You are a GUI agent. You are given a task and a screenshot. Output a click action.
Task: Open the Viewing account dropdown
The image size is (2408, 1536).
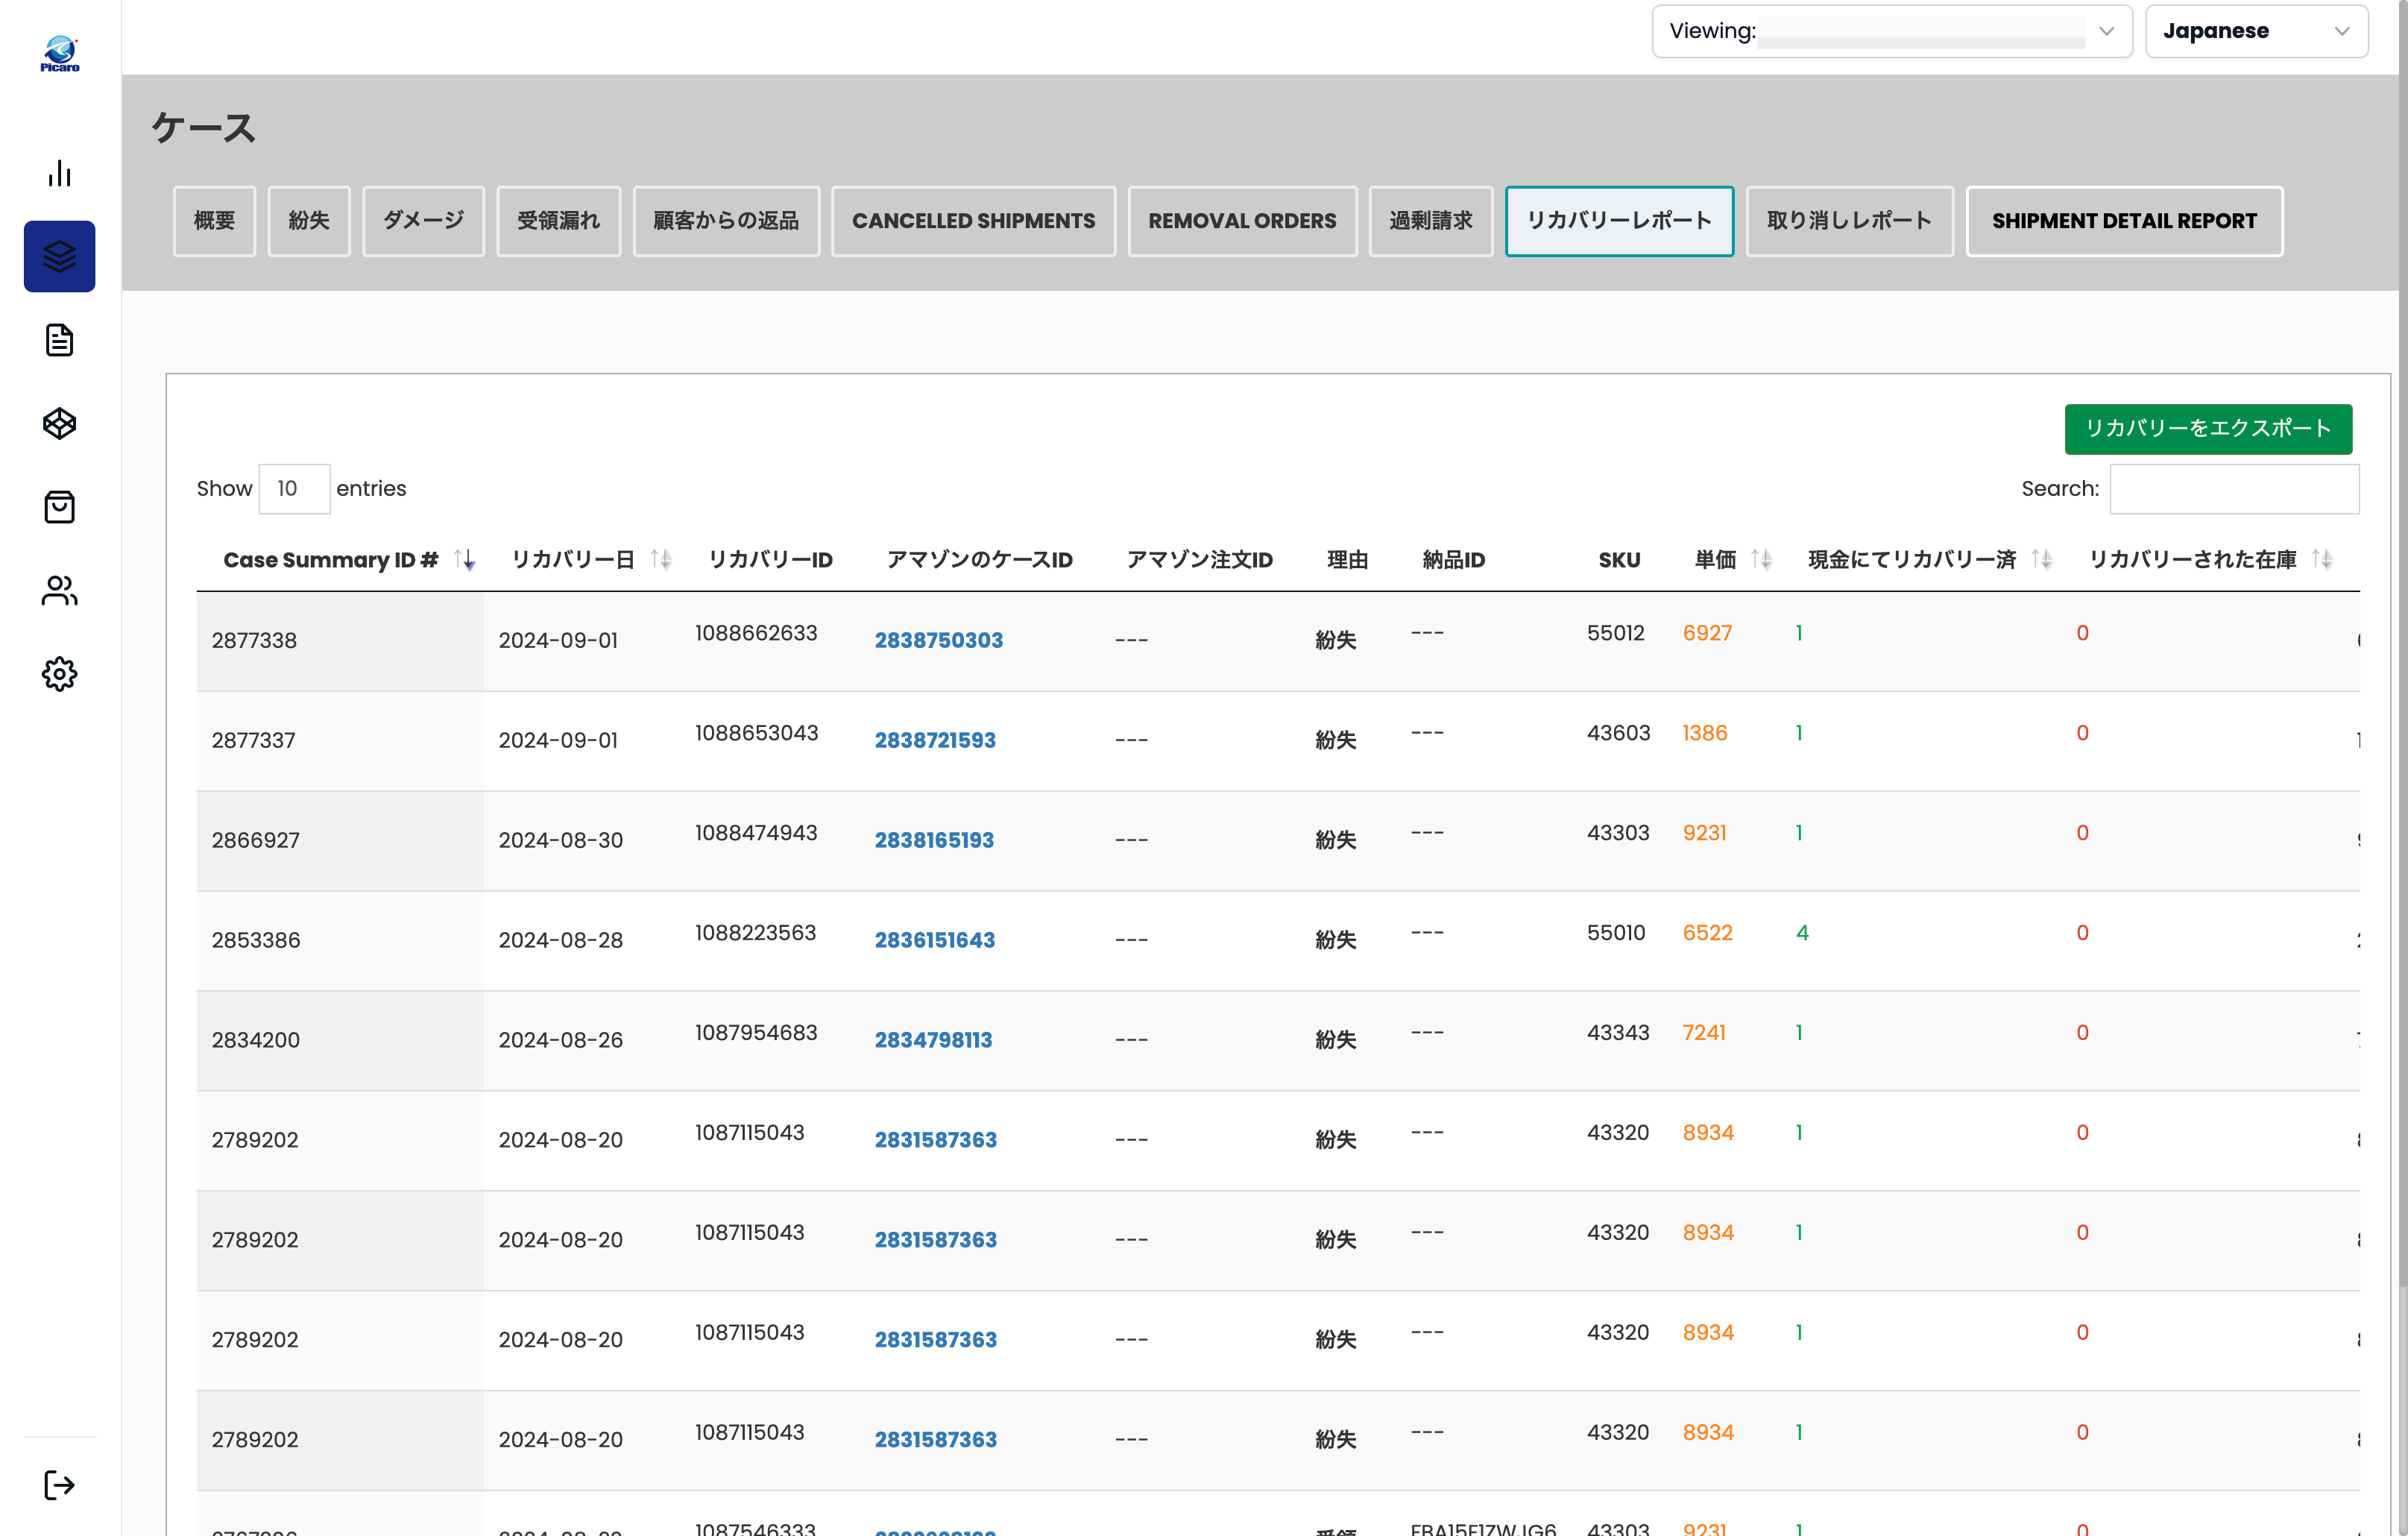pyautogui.click(x=1892, y=31)
